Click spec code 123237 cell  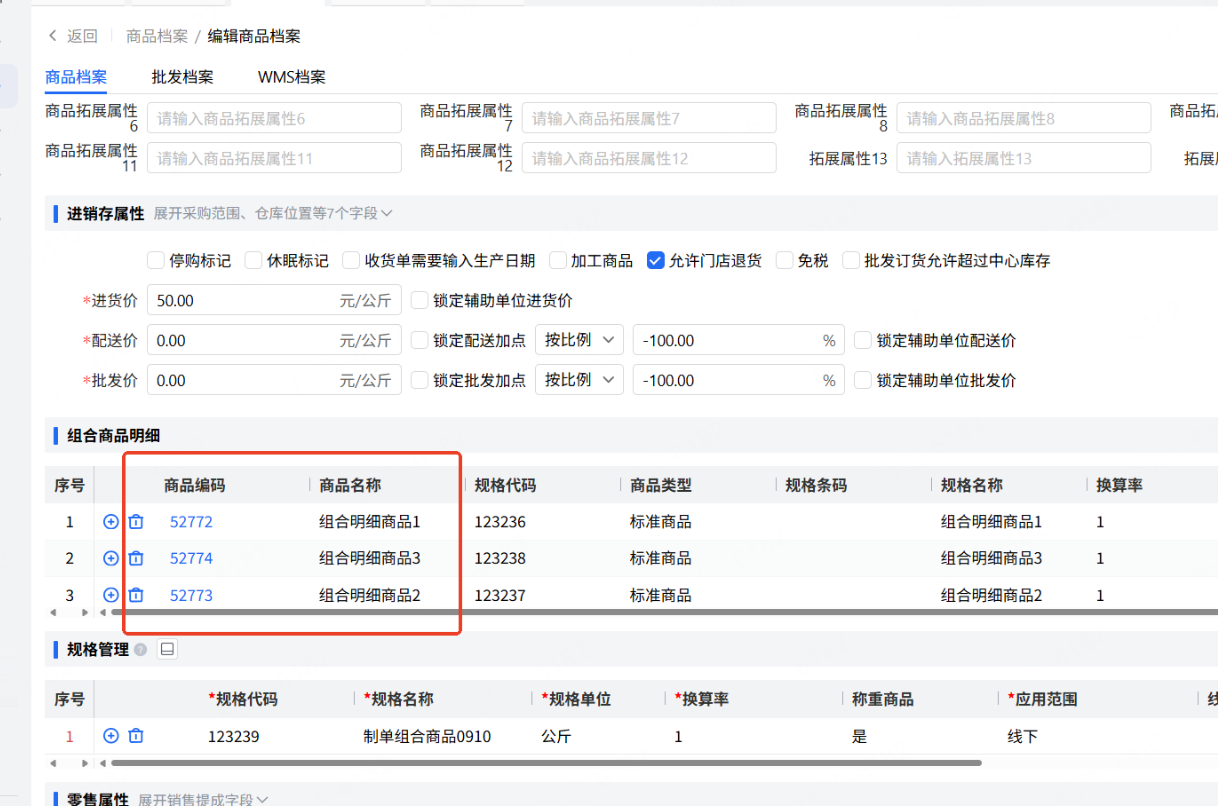pyautogui.click(x=500, y=595)
